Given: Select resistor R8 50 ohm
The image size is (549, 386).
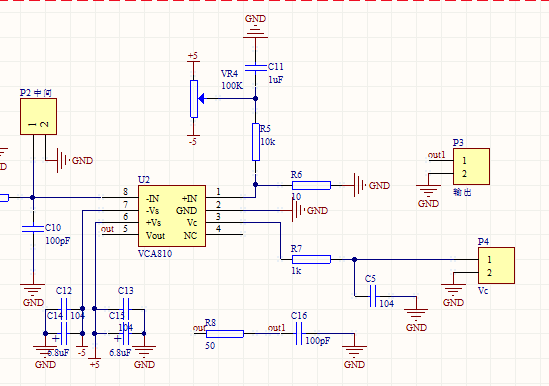Looking at the screenshot, I should pyautogui.click(x=225, y=334).
